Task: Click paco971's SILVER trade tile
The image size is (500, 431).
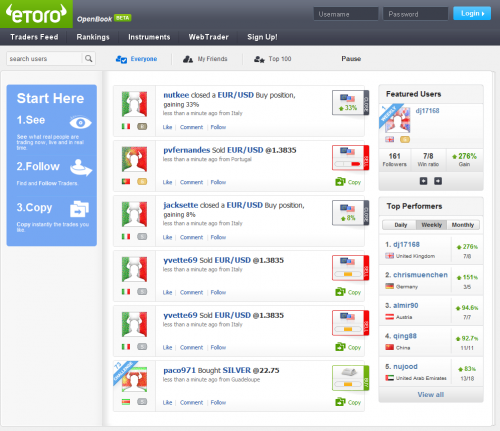Action: (x=350, y=378)
